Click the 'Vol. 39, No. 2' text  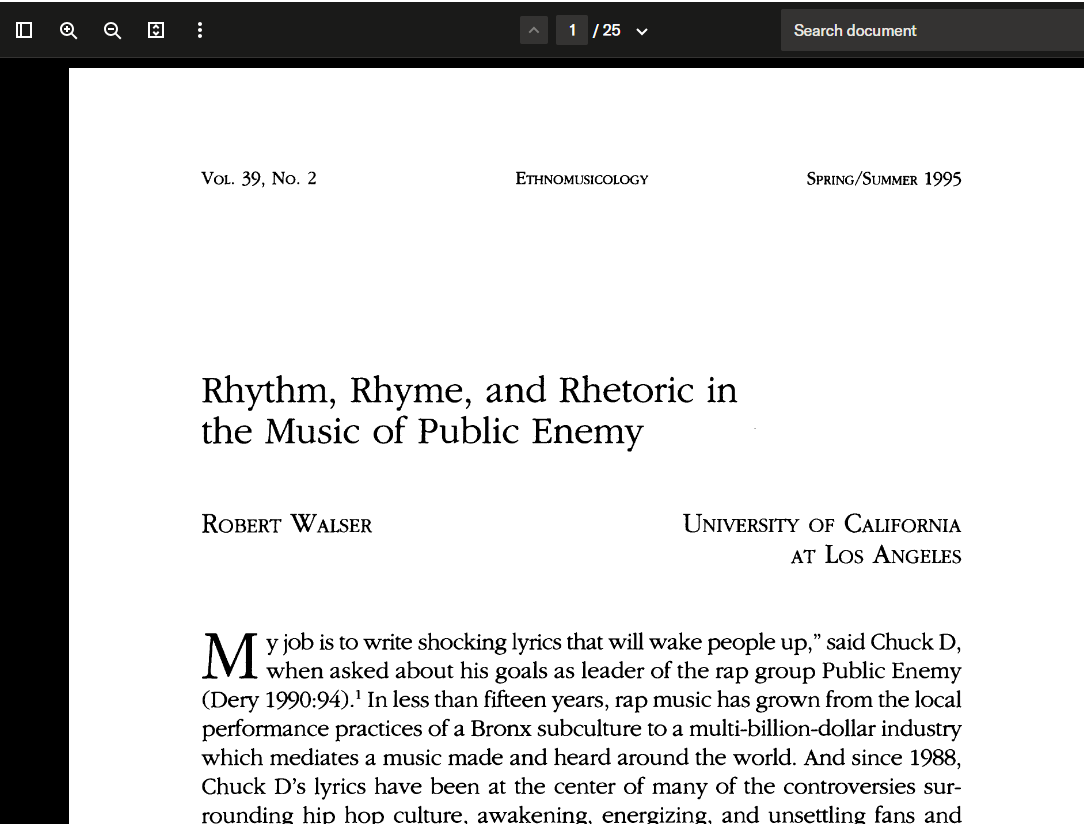pos(259,179)
